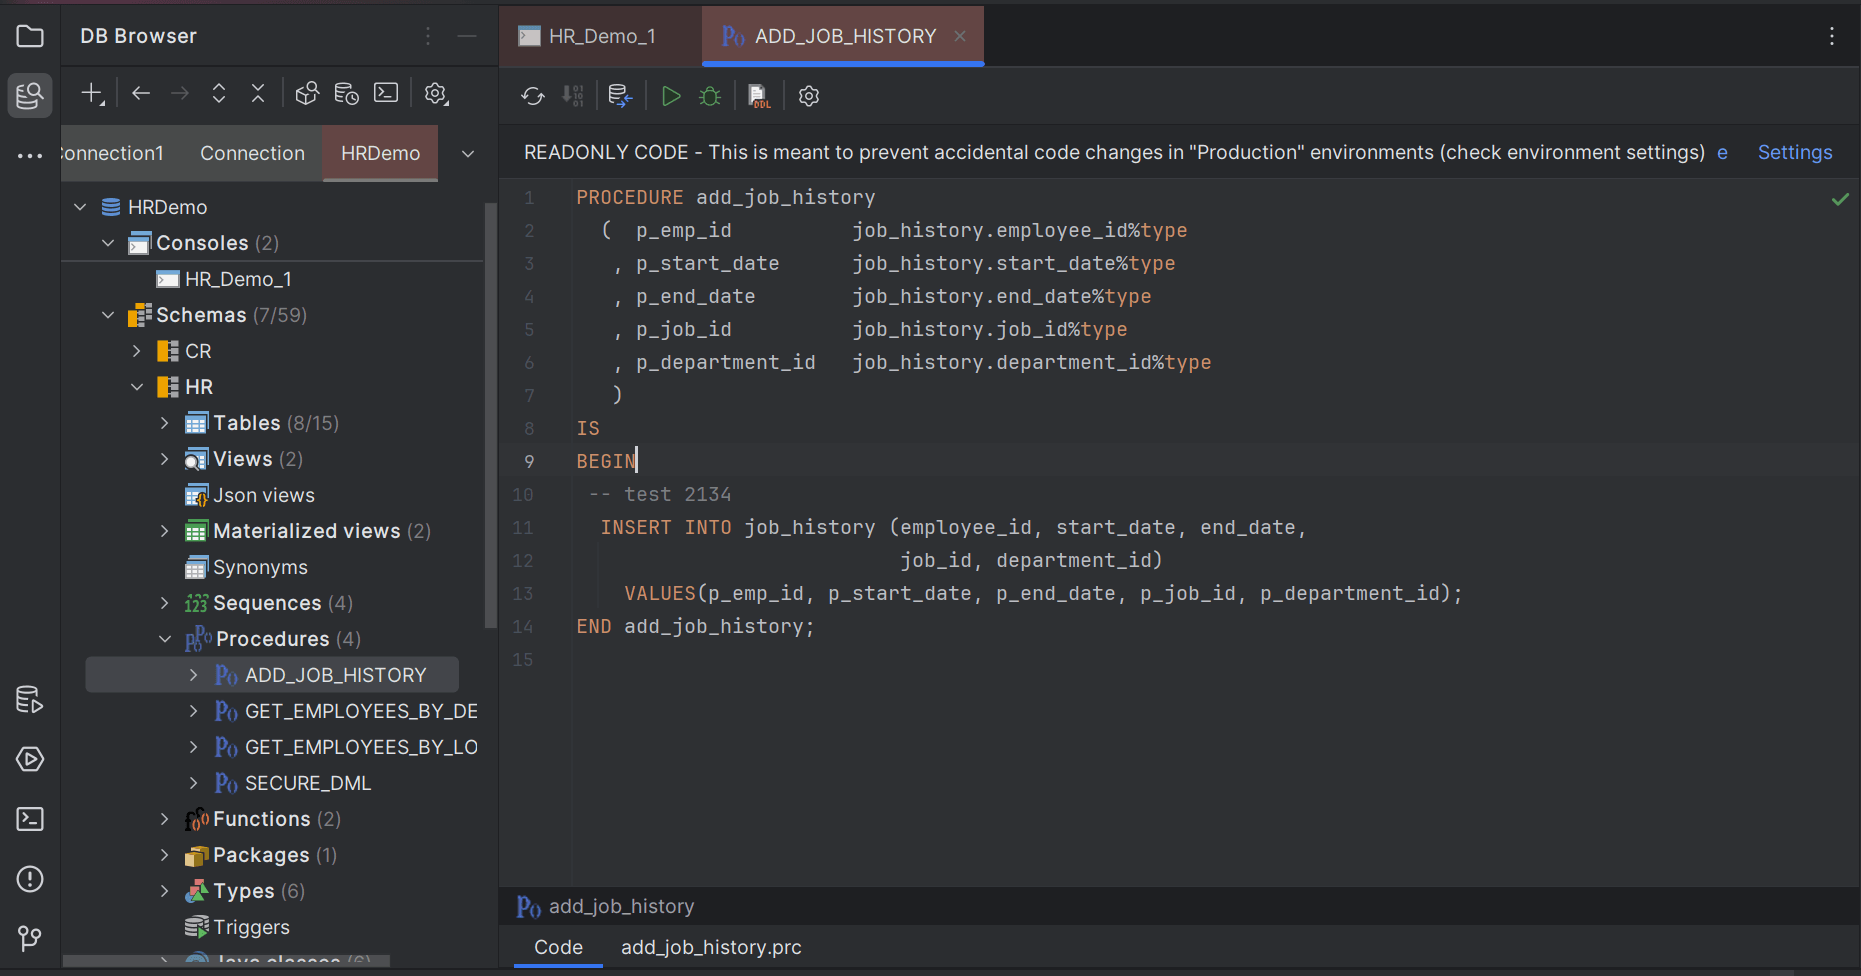The width and height of the screenshot is (1861, 976).
Task: Collapse the Consoles node
Action: 108,243
